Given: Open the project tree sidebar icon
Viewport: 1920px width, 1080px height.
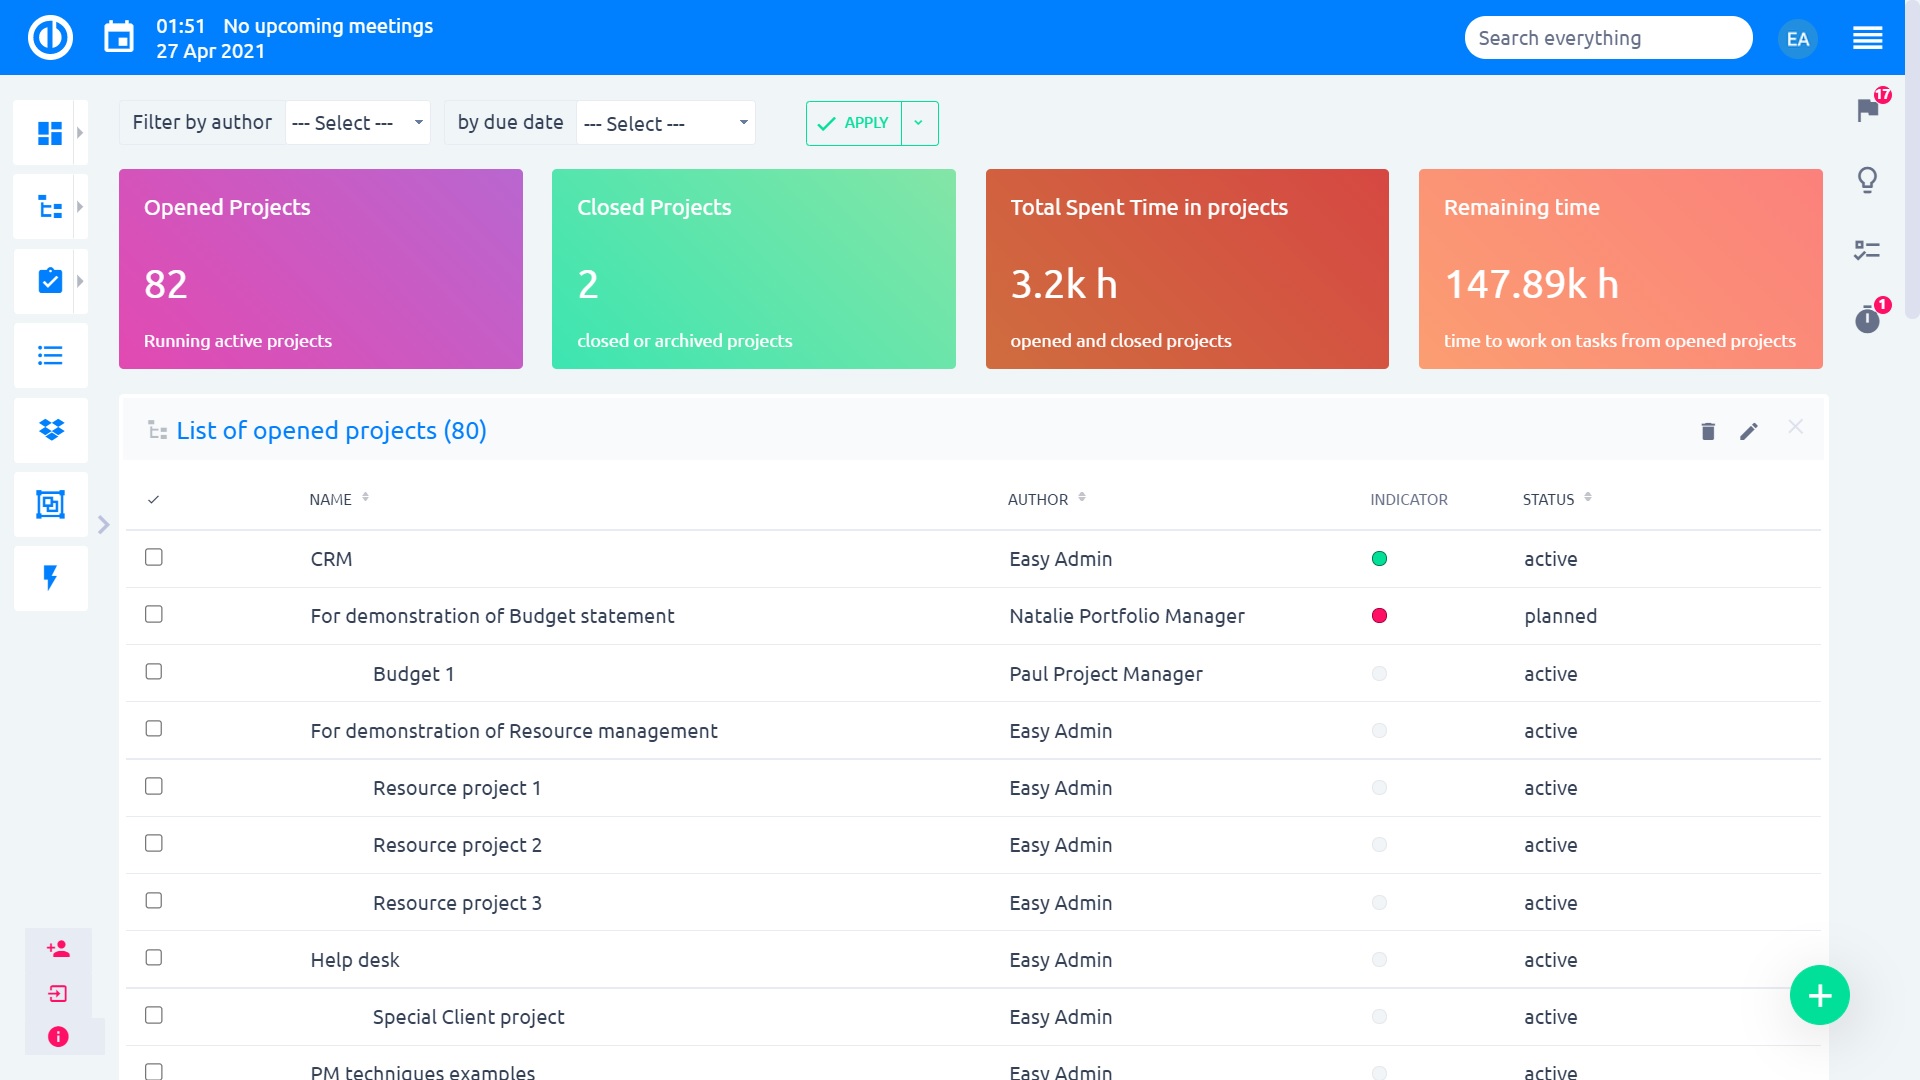Looking at the screenshot, I should click(48, 205).
